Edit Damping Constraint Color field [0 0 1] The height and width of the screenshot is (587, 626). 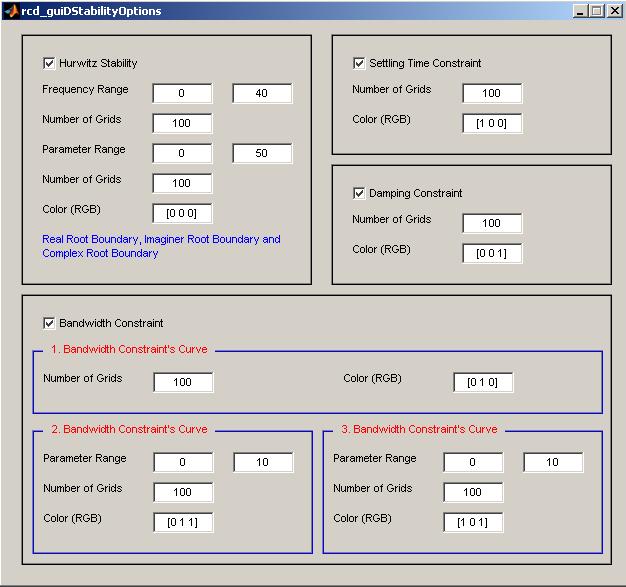(492, 253)
